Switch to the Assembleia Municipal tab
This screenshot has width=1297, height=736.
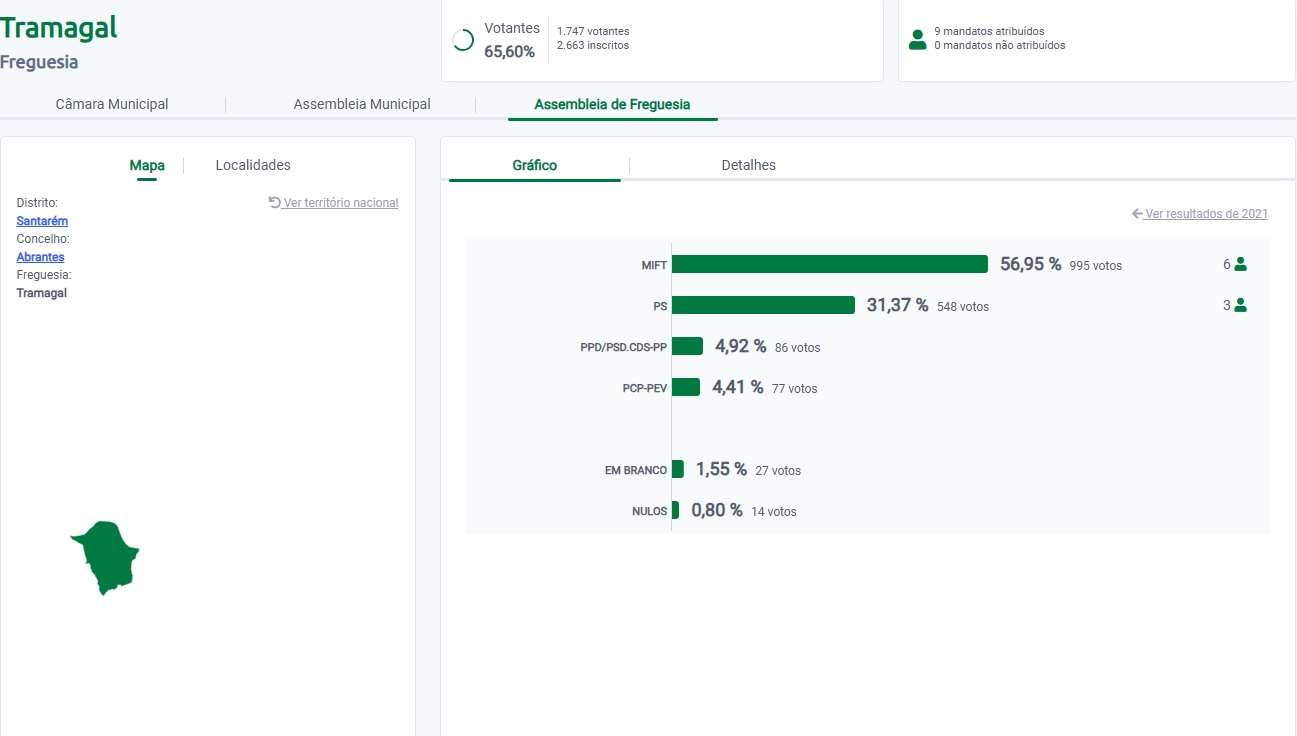(x=362, y=104)
